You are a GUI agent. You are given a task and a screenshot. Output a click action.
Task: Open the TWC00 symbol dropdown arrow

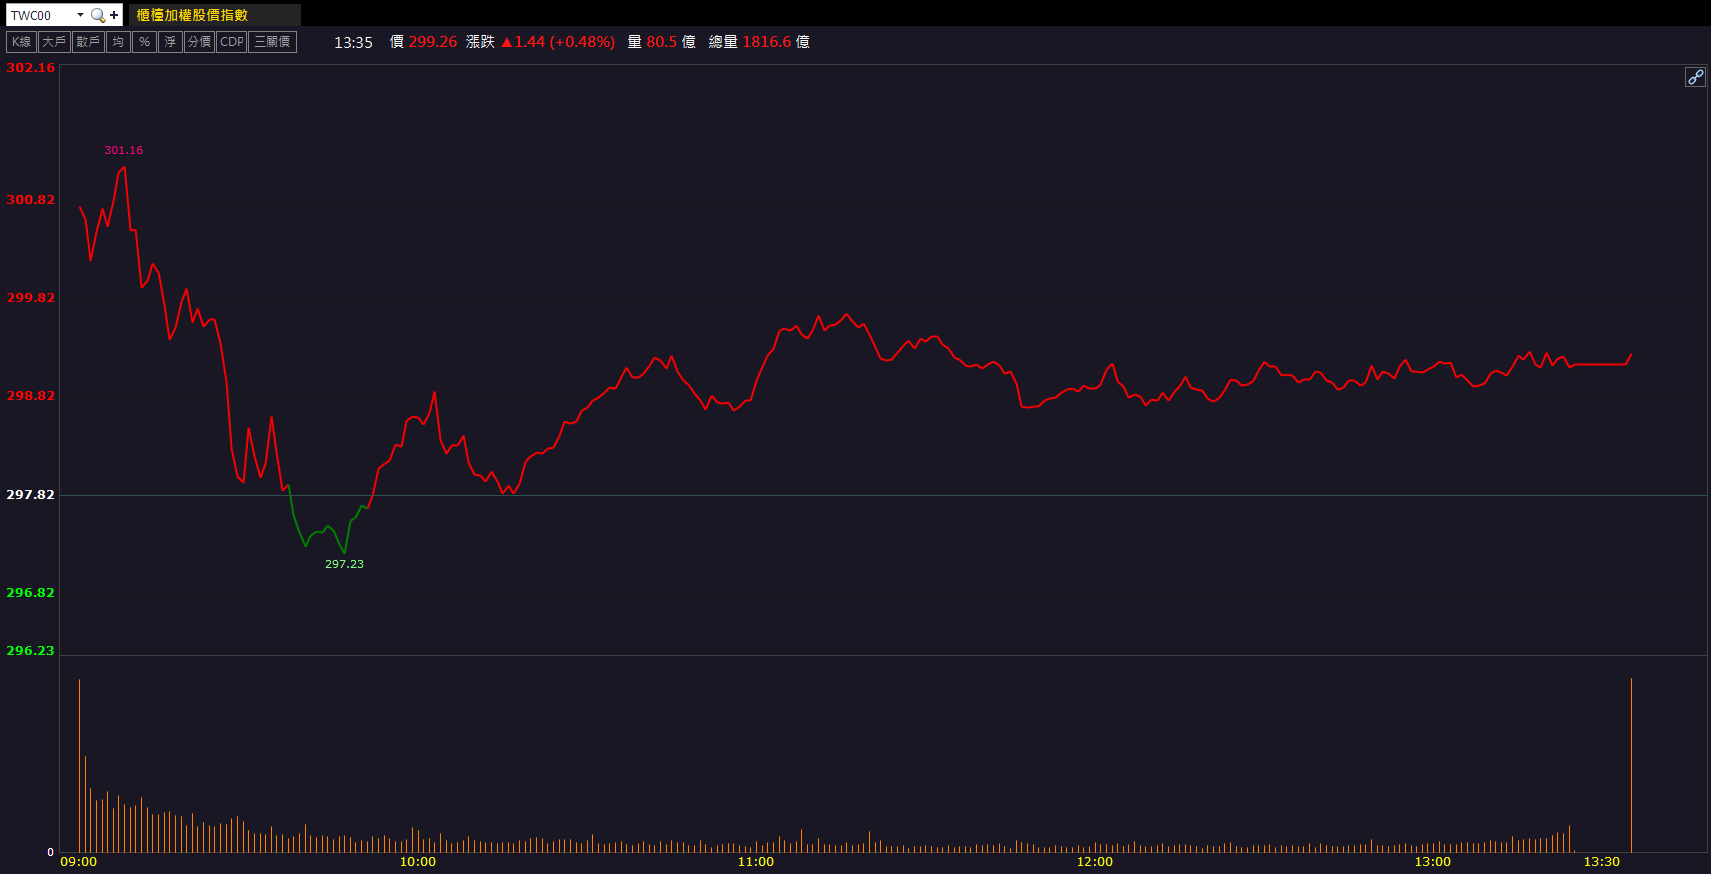(80, 15)
